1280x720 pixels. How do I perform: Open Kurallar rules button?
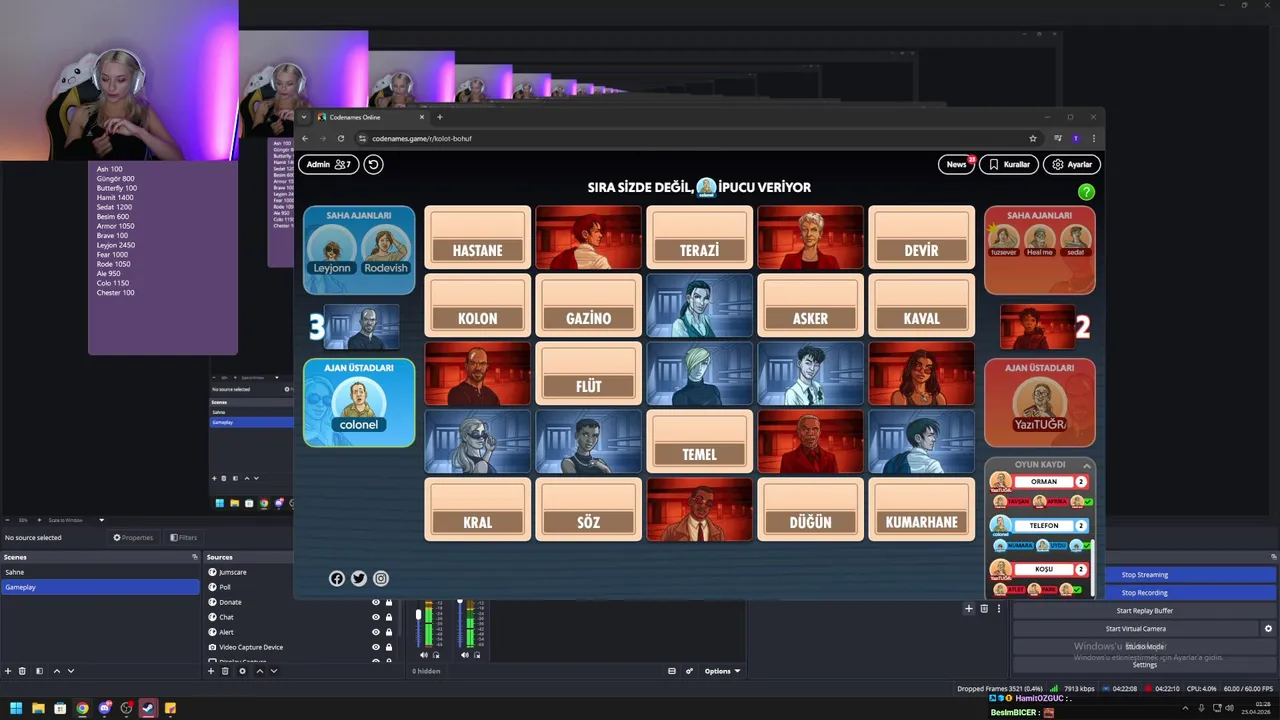click(1009, 164)
